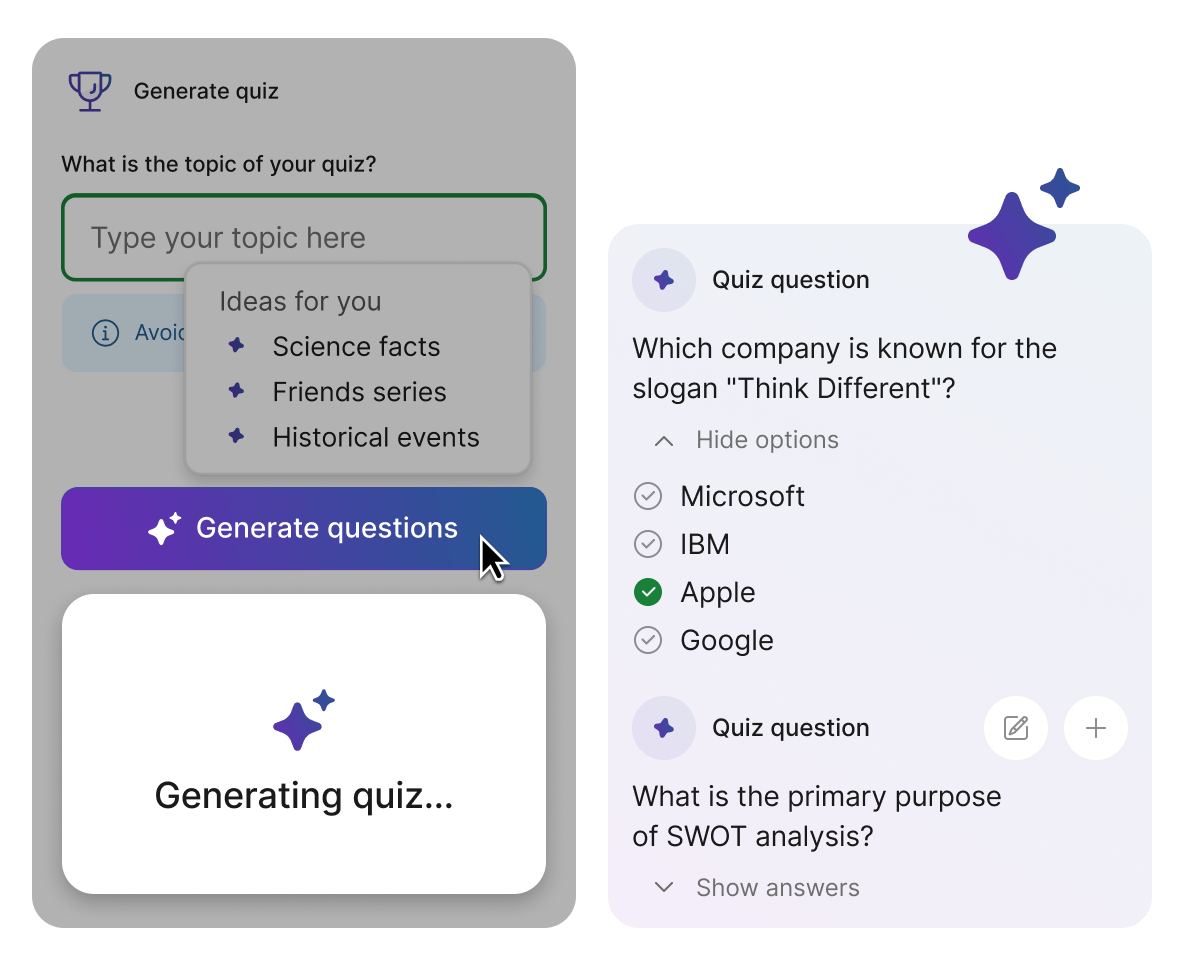Click the trophy icon beside Generate quiz
The height and width of the screenshot is (960, 1184).
90,91
